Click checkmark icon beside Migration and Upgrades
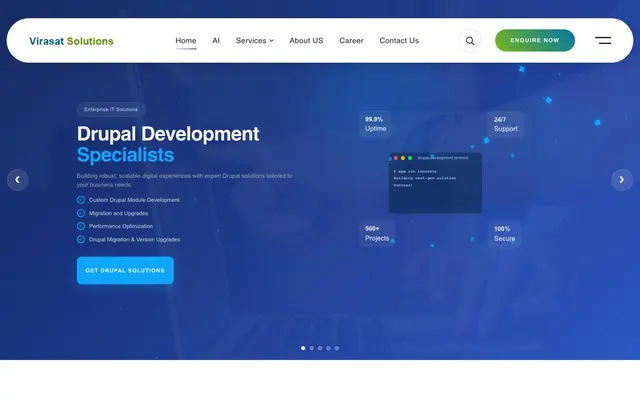640x400 pixels. pyautogui.click(x=81, y=213)
